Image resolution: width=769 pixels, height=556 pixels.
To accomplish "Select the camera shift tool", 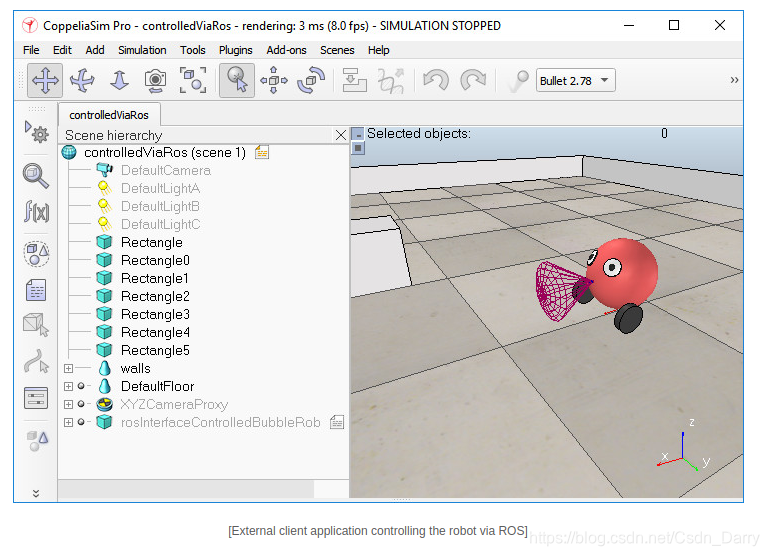I will [x=119, y=80].
